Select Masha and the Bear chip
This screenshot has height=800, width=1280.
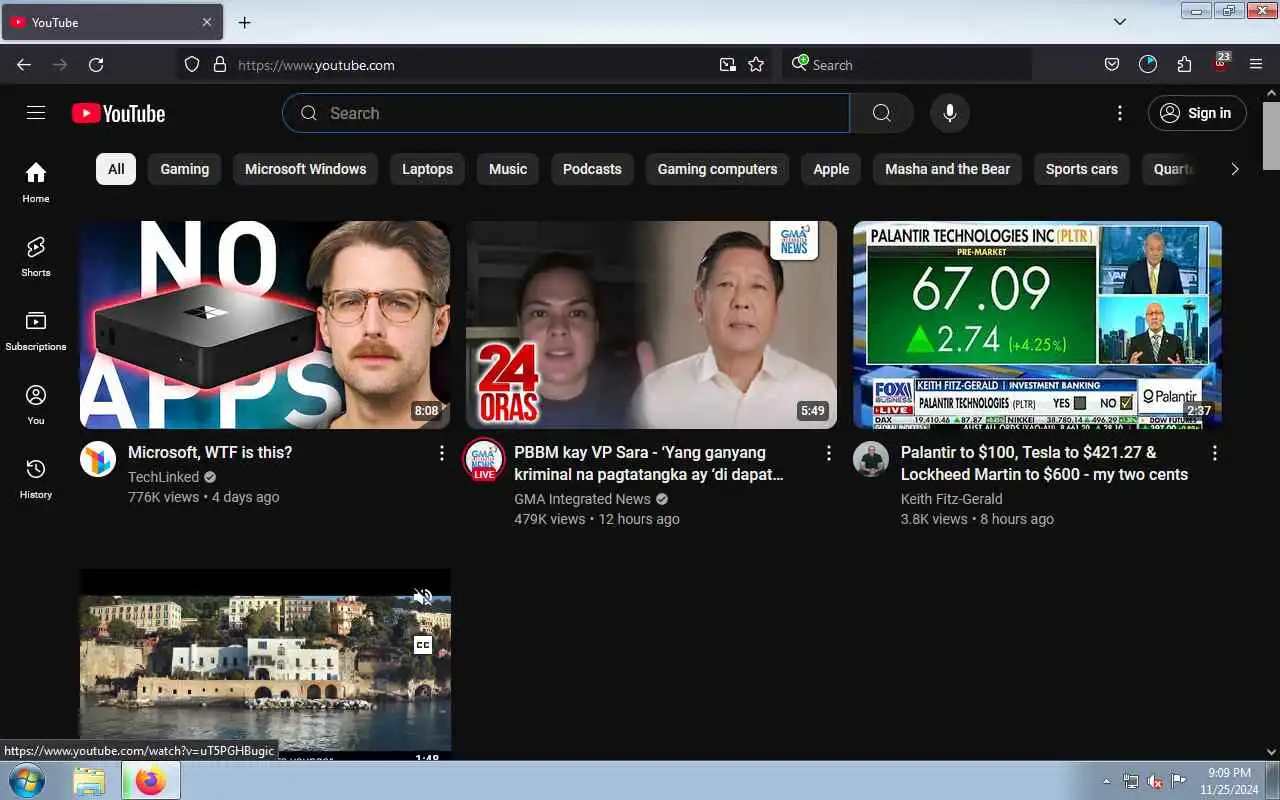(x=948, y=169)
